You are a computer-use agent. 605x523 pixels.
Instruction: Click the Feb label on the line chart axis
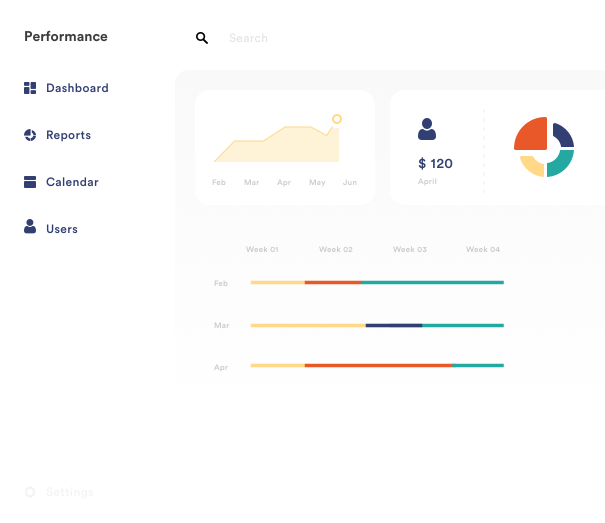coord(219,182)
